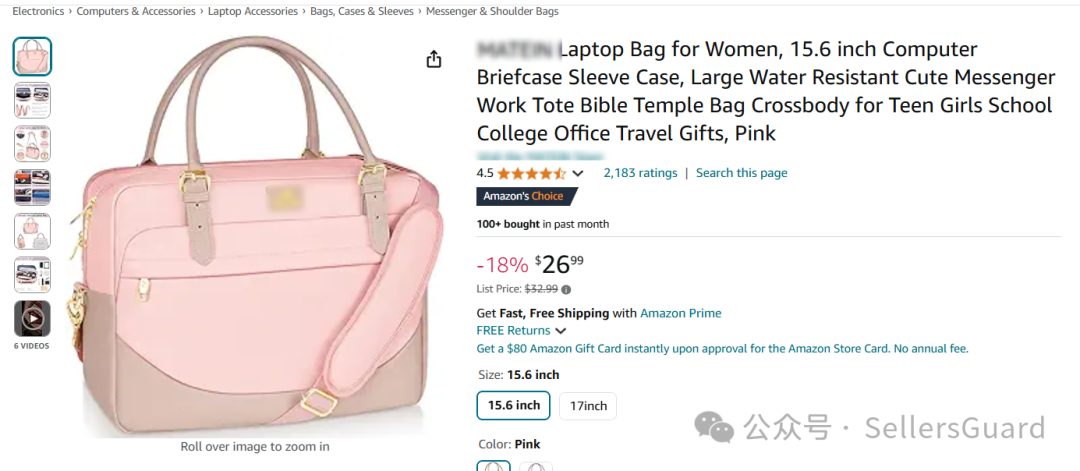Screen dimensions: 1080x471
Task: Expand the rating breakdown chevron
Action: click(x=578, y=174)
